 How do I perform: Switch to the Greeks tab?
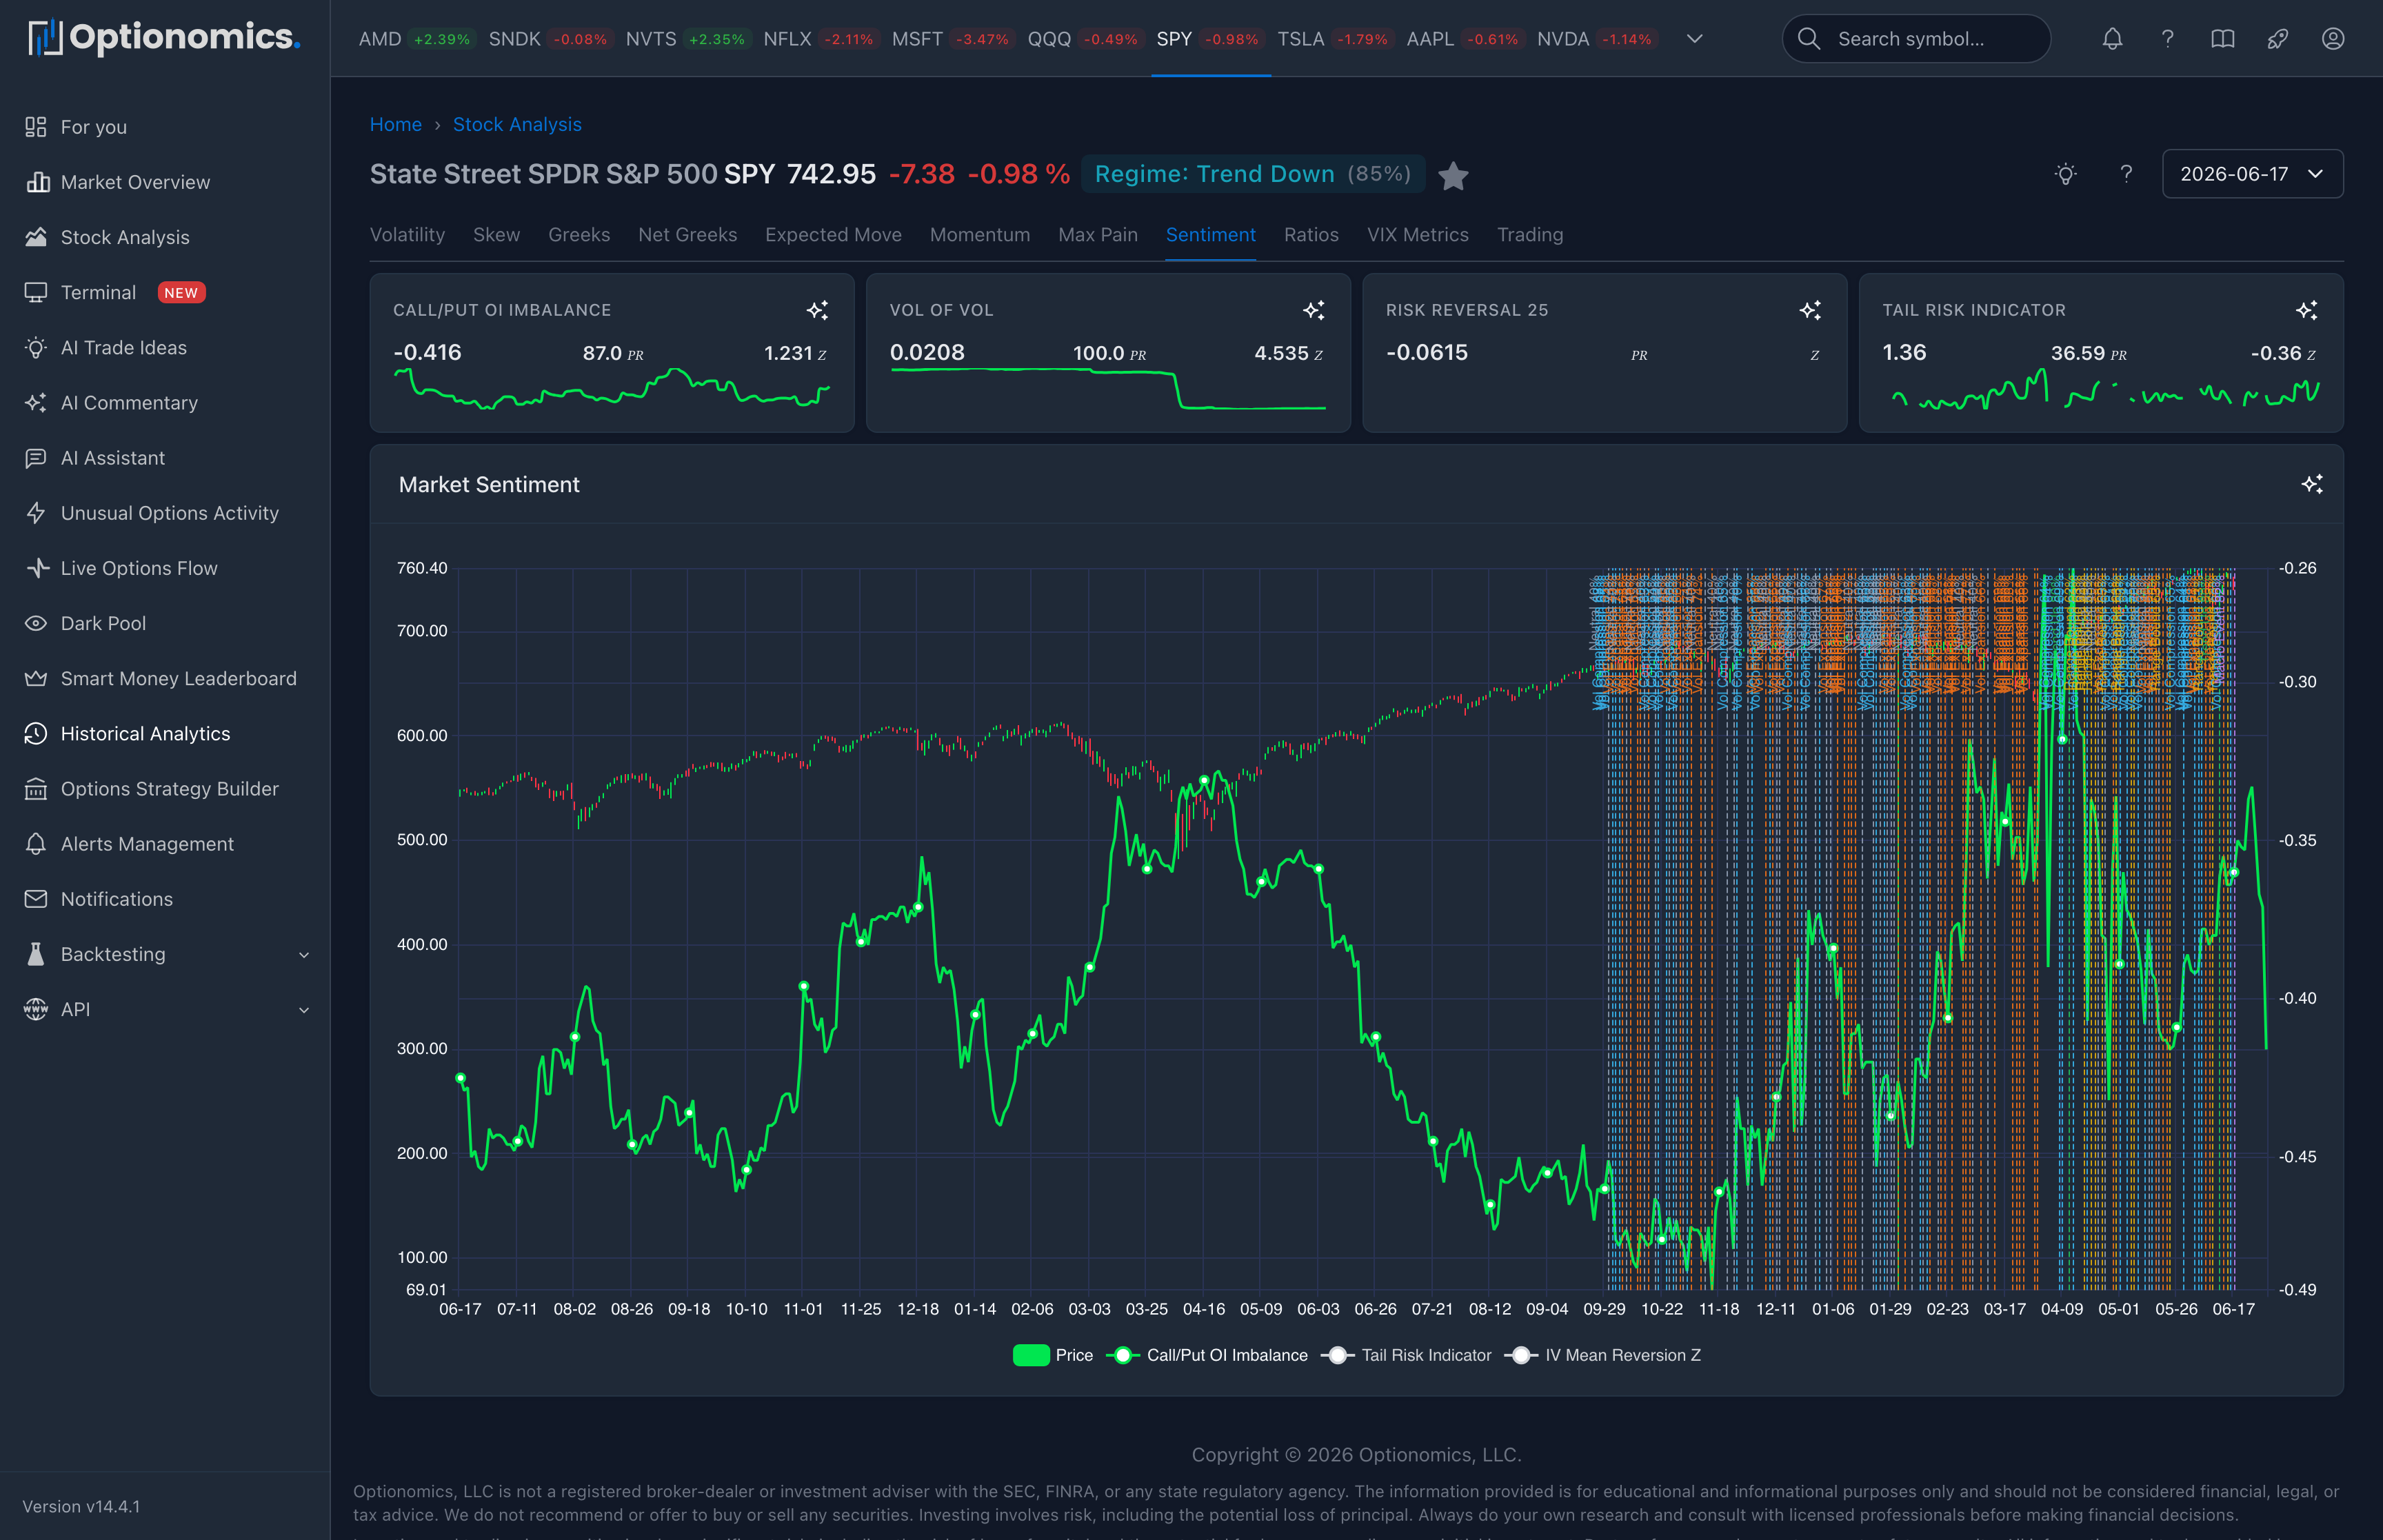pyautogui.click(x=579, y=234)
